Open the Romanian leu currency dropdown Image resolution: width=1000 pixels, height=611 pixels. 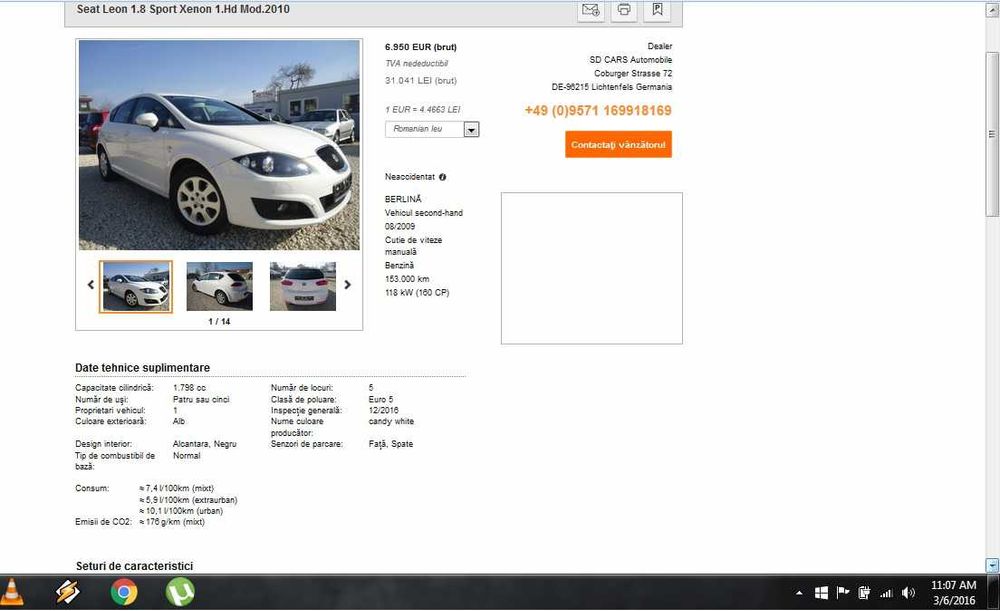[432, 129]
